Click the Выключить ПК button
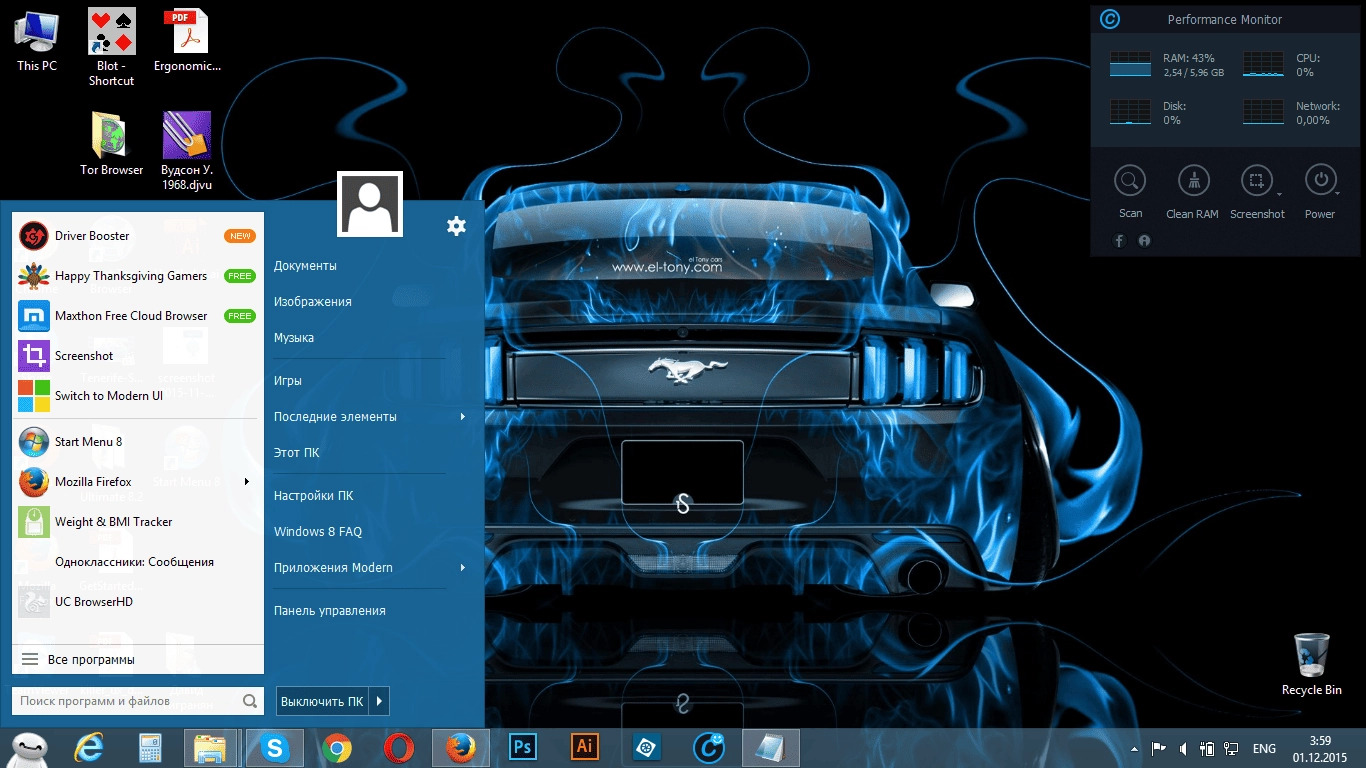1366x768 pixels. tap(322, 701)
